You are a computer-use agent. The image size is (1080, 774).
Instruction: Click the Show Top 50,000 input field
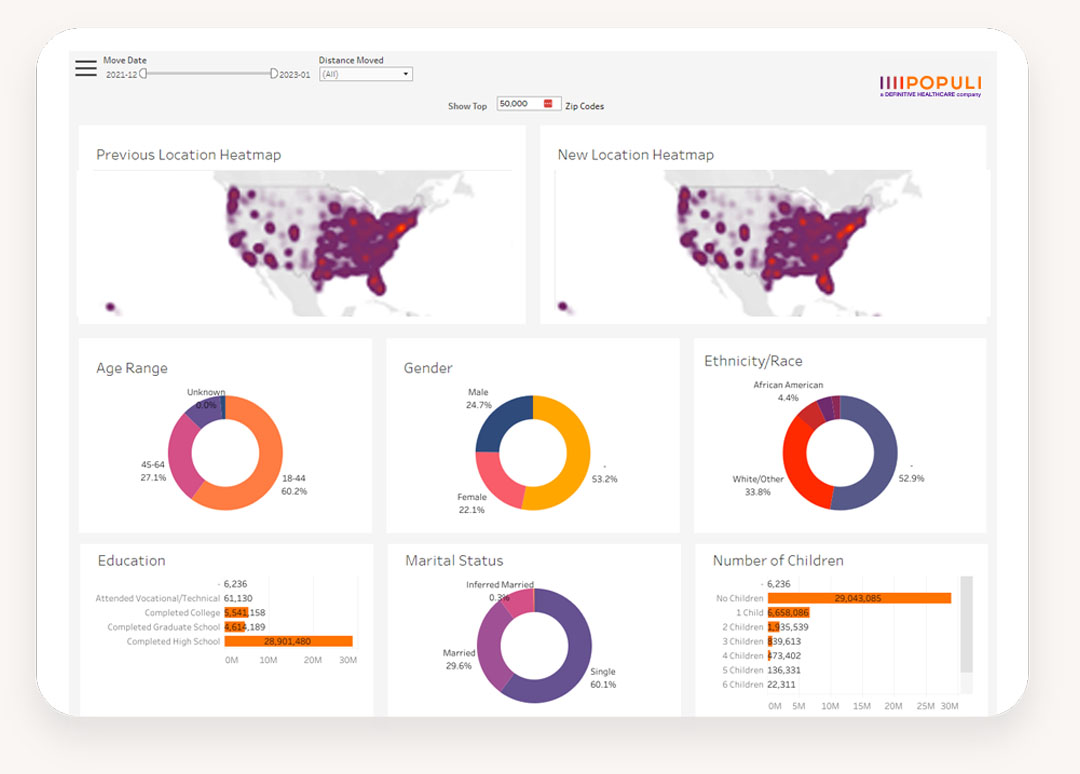click(x=528, y=103)
